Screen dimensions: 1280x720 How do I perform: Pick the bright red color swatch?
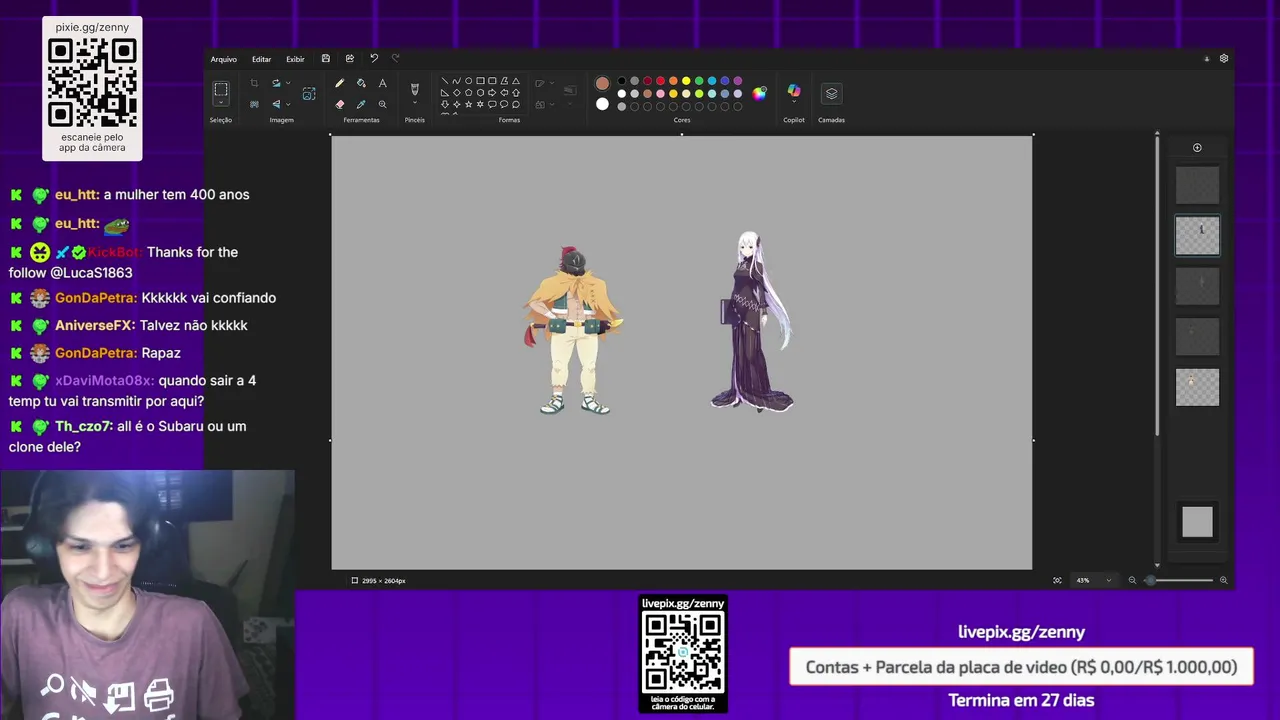(x=660, y=81)
